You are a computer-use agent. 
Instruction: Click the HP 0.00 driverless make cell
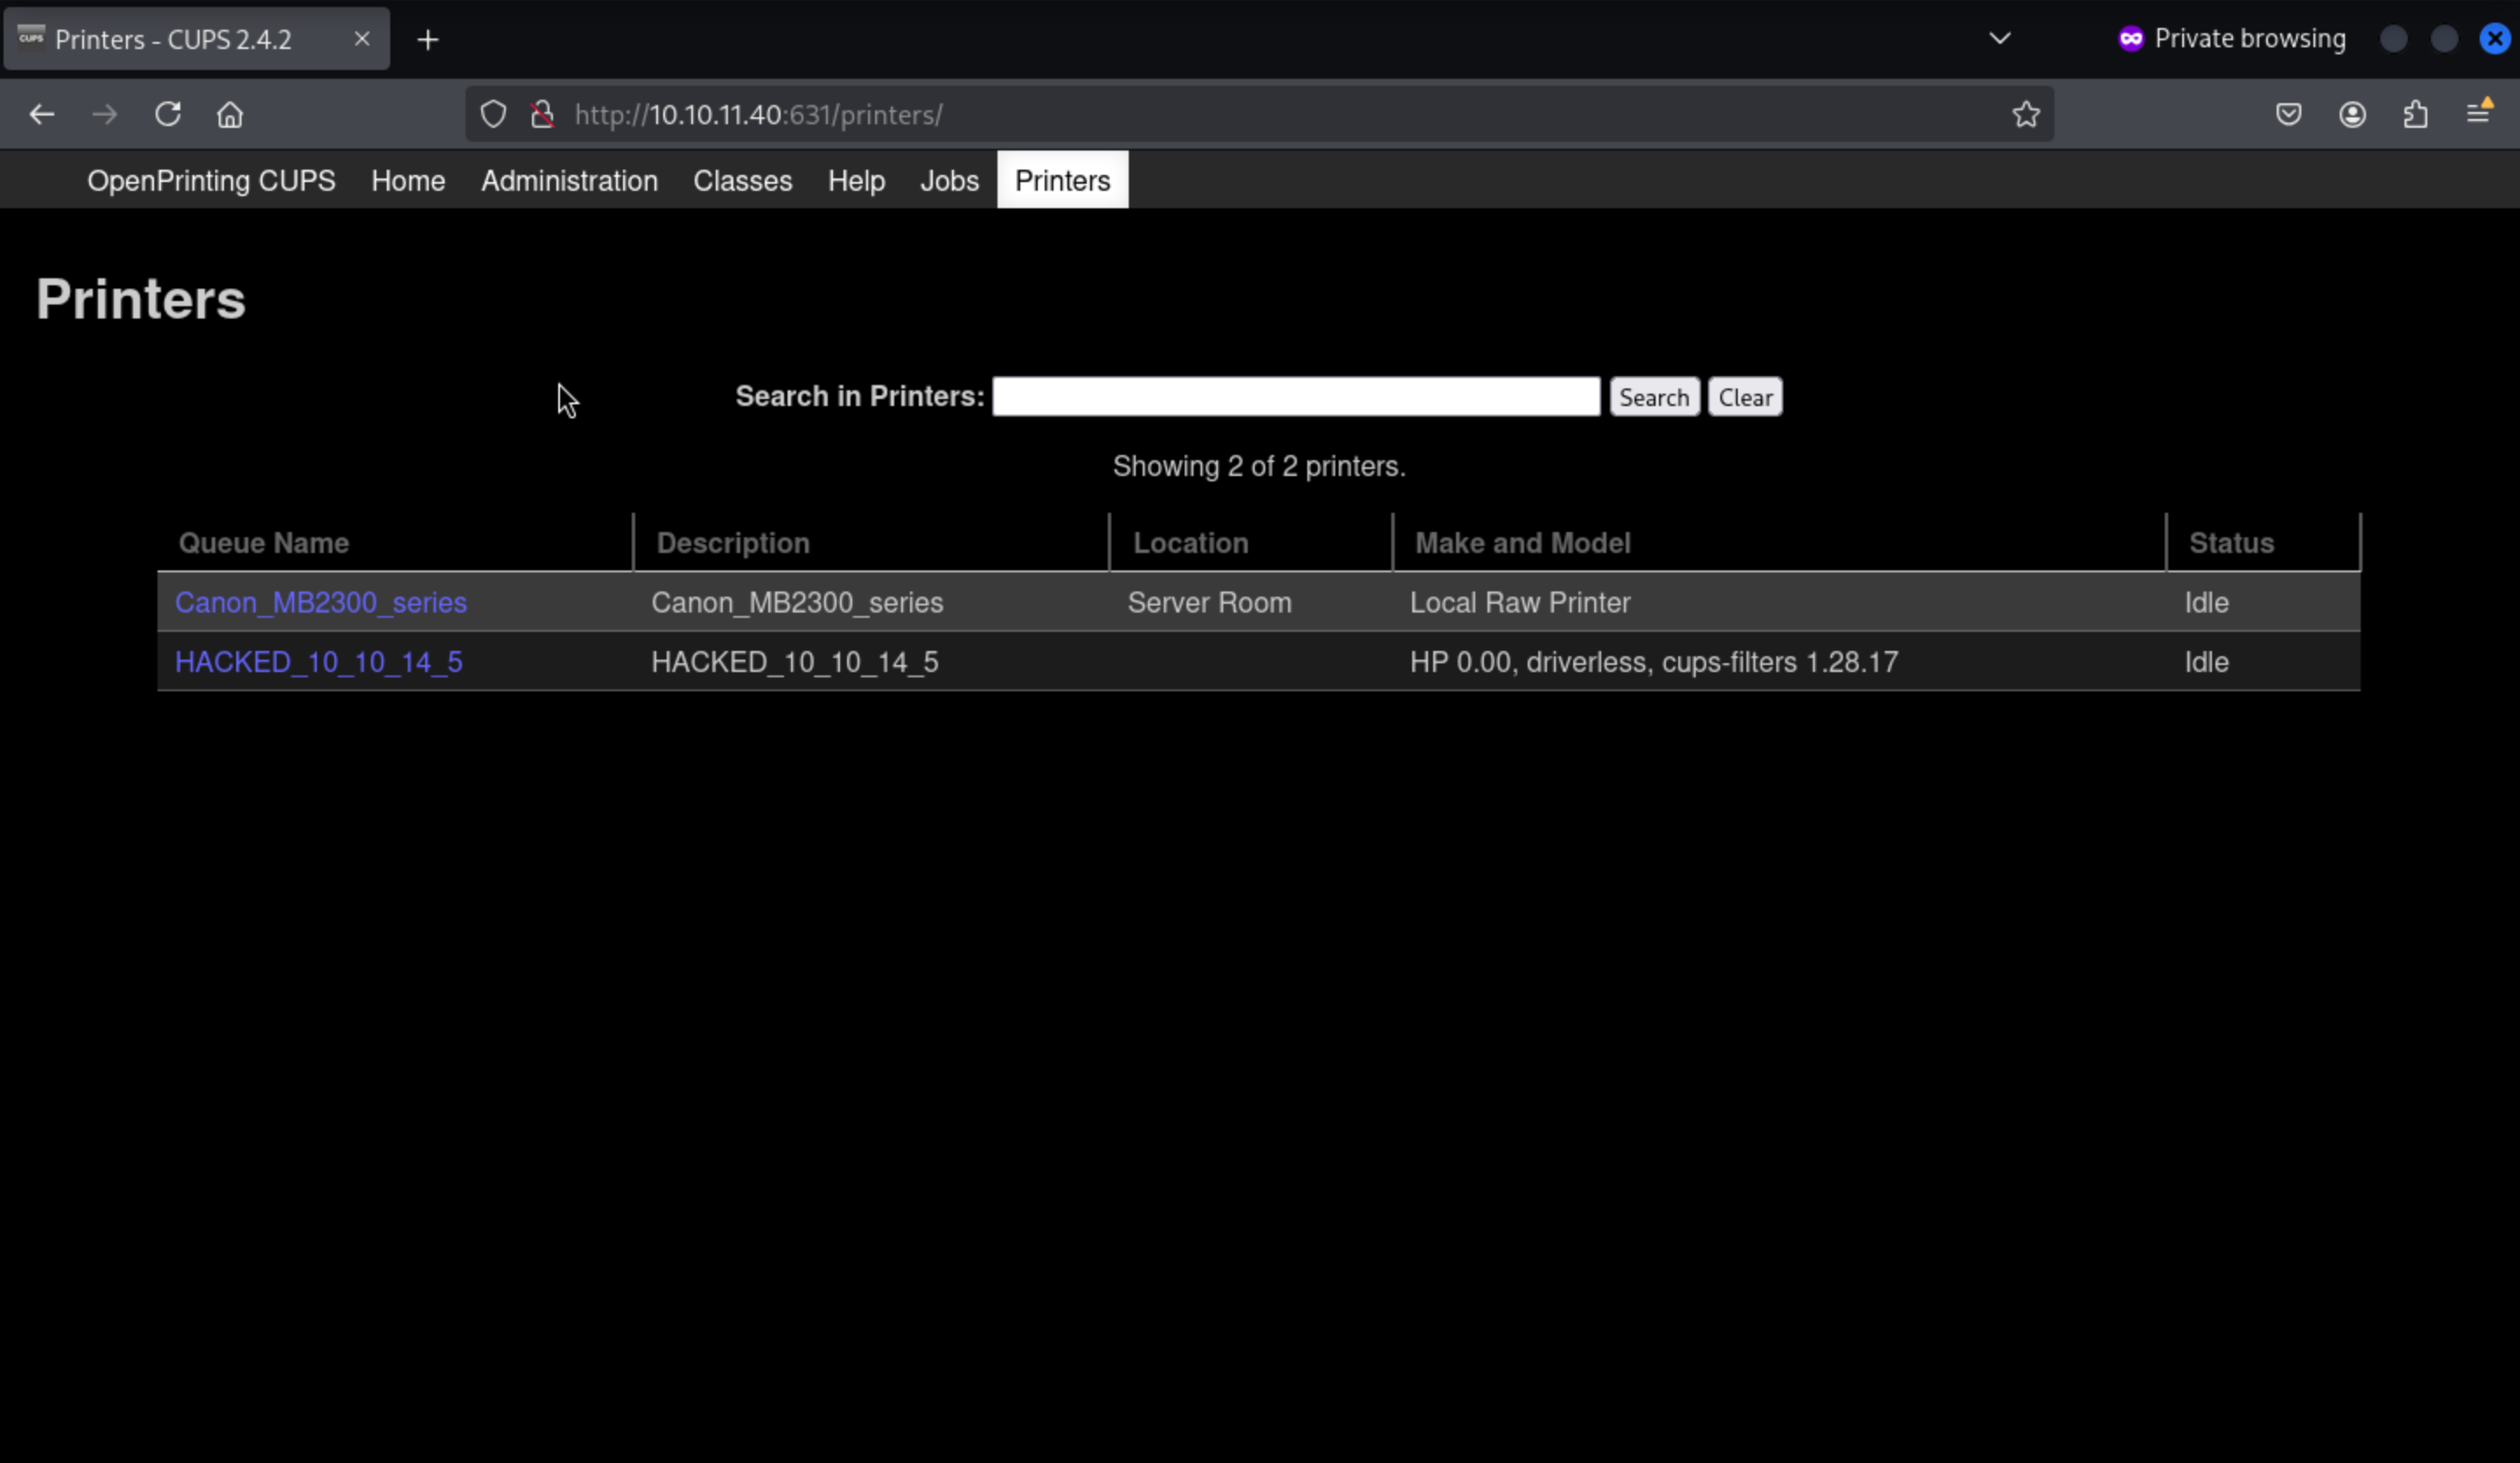coord(1654,662)
